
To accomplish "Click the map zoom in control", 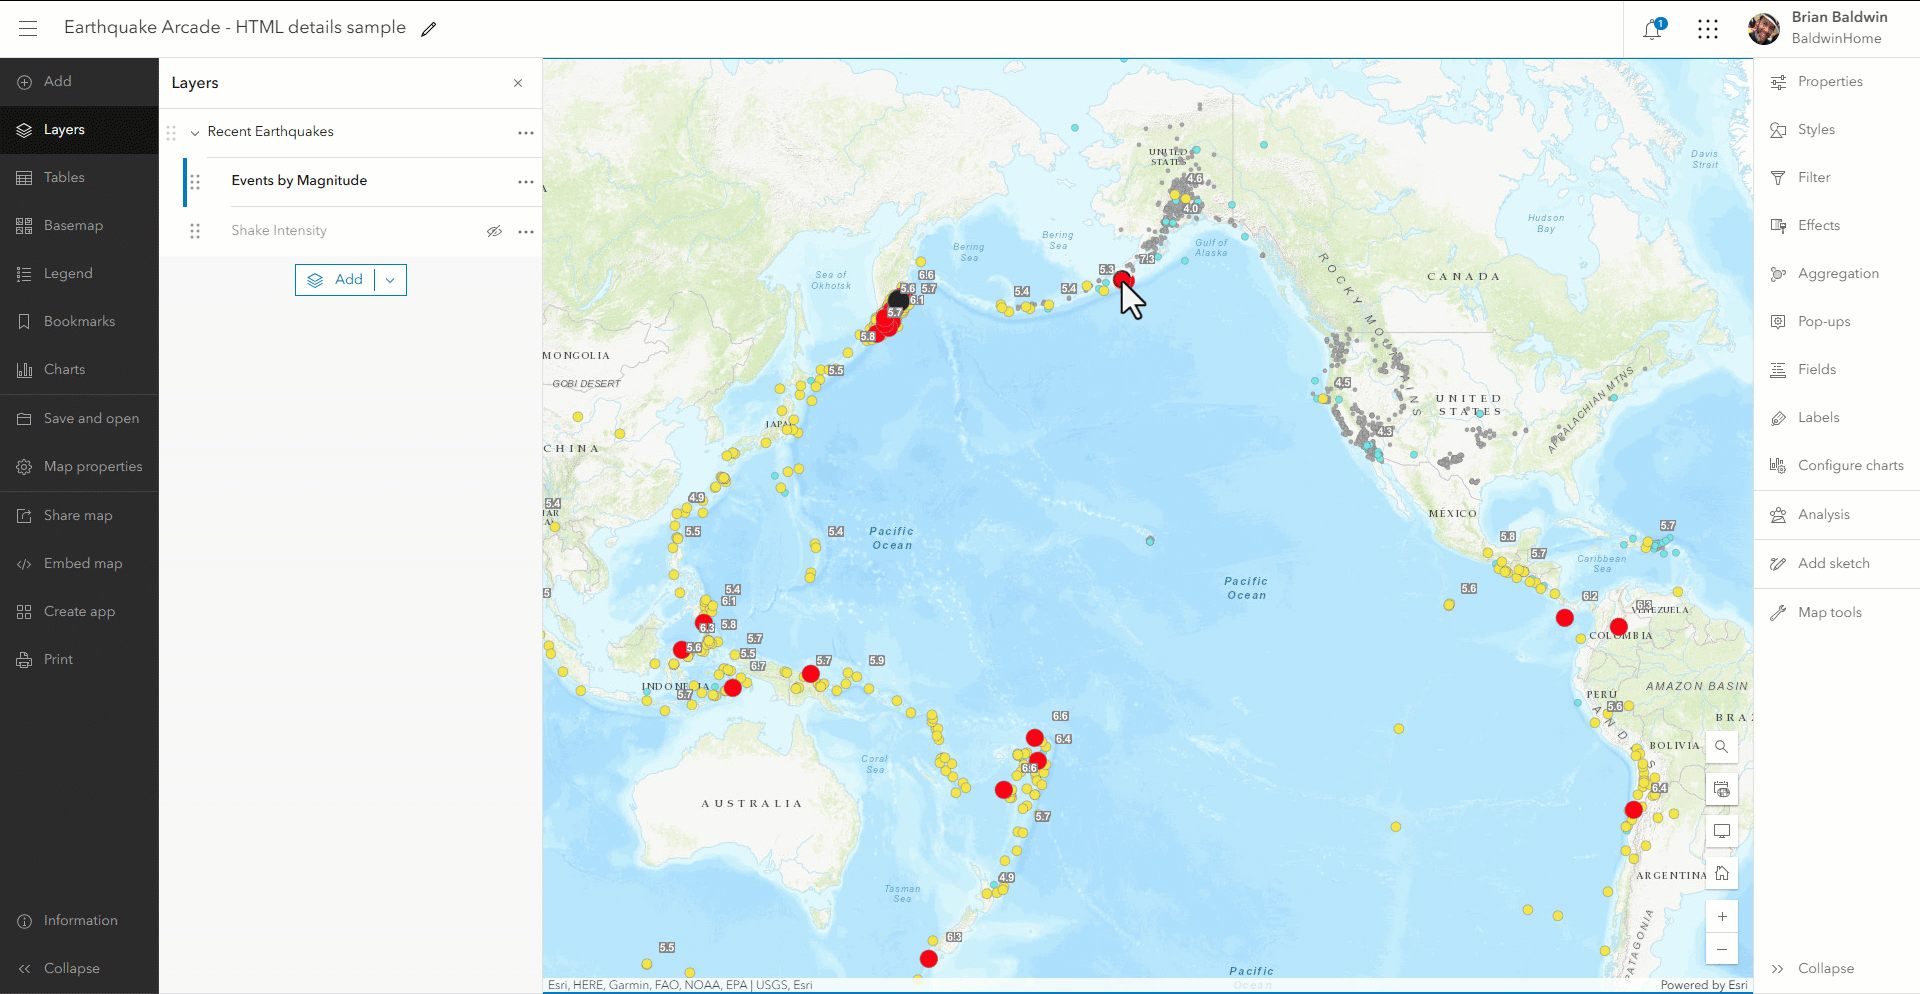I will (x=1721, y=916).
